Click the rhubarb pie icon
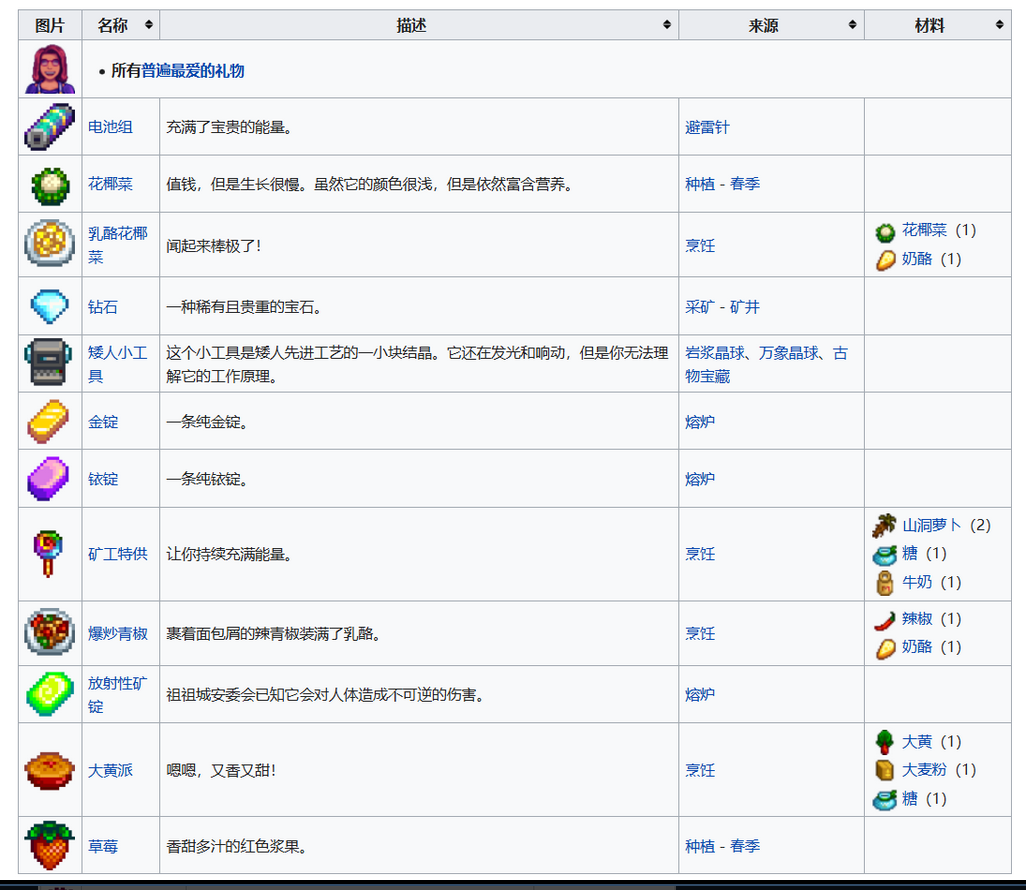The image size is (1026, 890). tap(50, 770)
